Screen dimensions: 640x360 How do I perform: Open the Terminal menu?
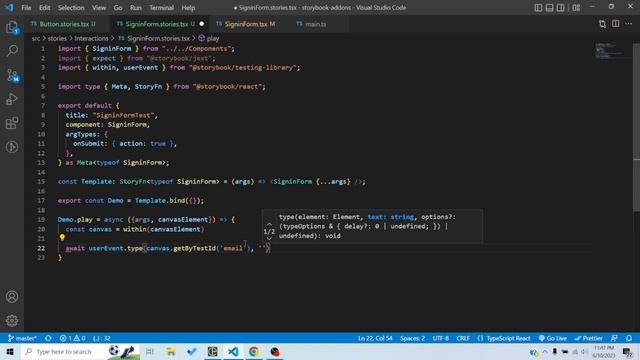tap(161, 8)
